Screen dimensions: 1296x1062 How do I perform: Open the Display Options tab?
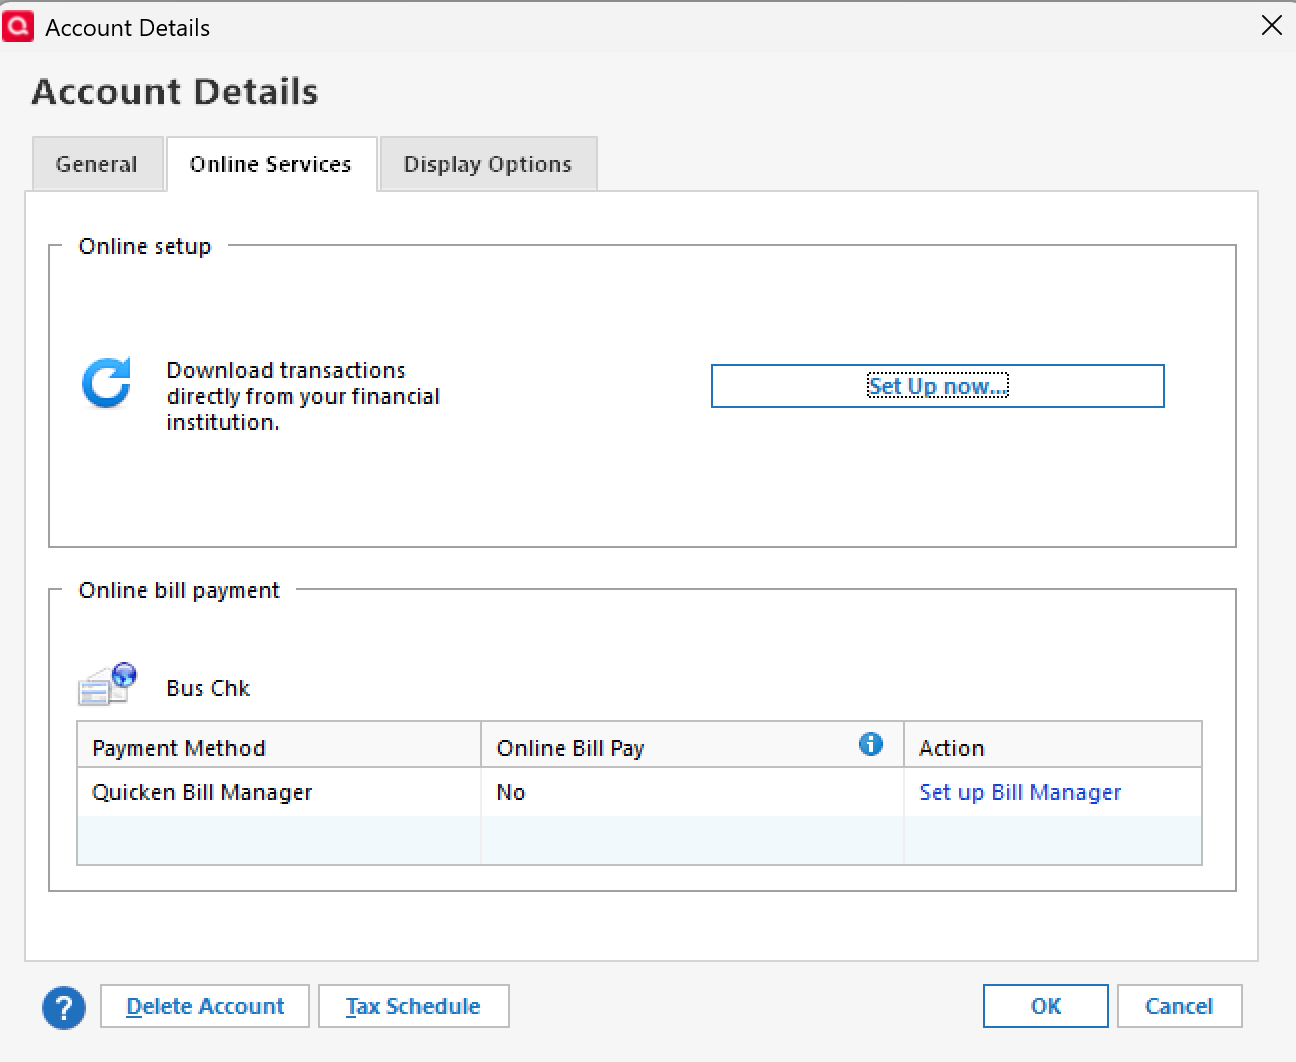coord(487,164)
